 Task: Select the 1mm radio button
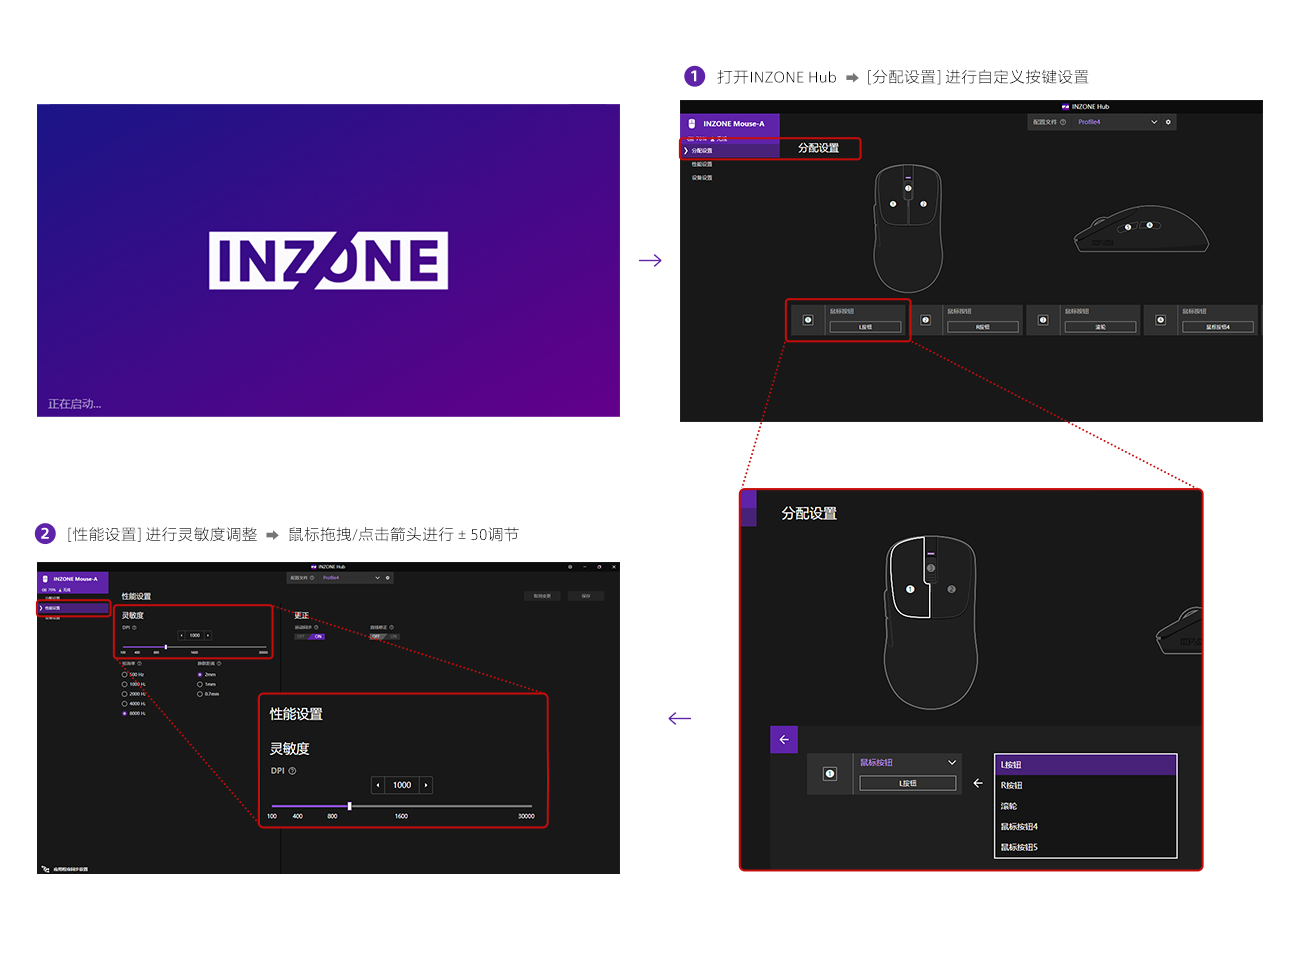pyautogui.click(x=200, y=684)
